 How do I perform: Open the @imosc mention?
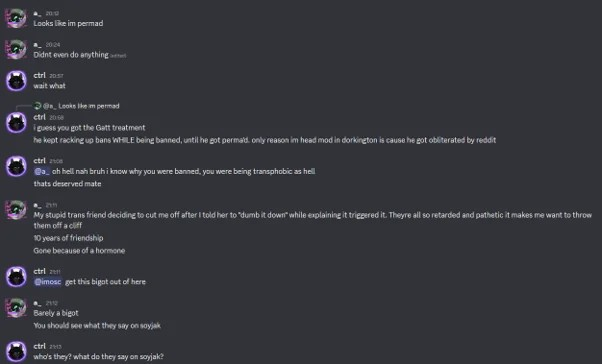coord(48,282)
